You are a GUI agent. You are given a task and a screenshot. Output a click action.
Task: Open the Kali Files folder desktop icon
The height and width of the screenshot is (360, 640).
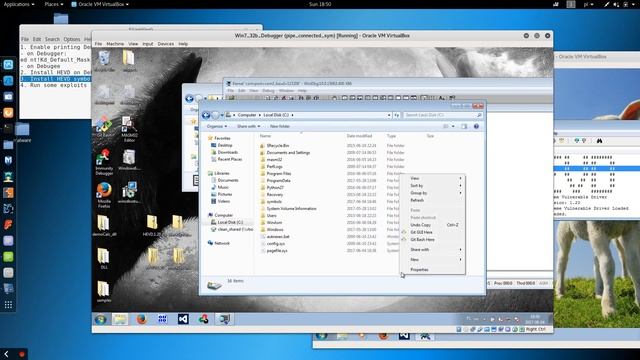pyautogui.click(x=61, y=19)
